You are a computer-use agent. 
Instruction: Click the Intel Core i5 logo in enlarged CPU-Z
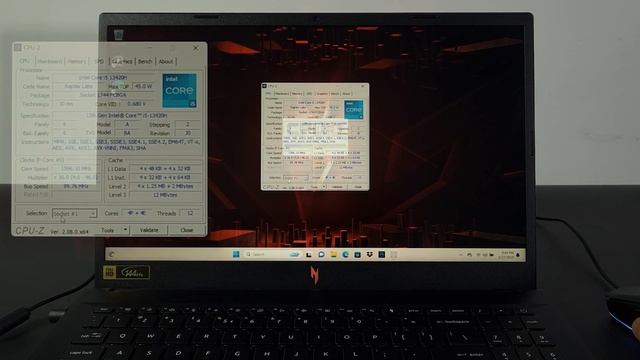(x=179, y=91)
